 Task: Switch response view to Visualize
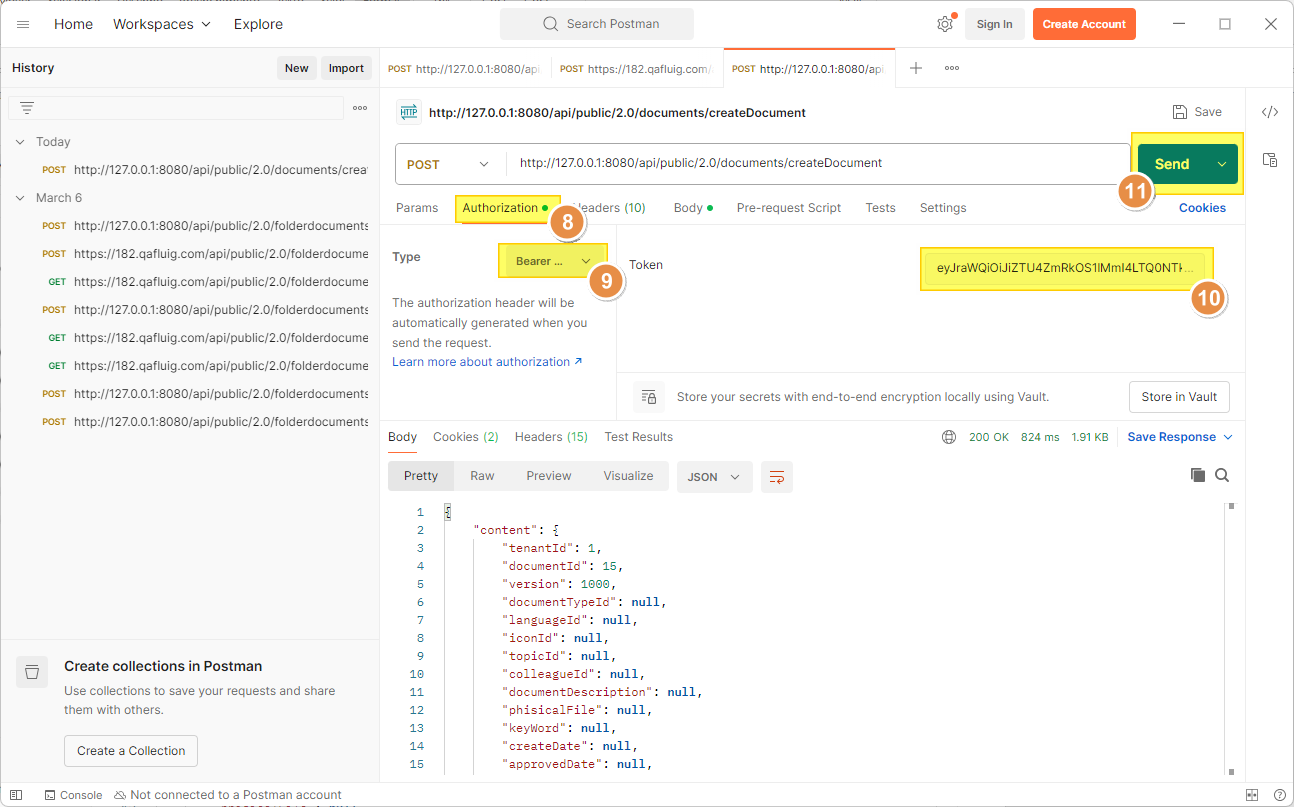(x=628, y=476)
